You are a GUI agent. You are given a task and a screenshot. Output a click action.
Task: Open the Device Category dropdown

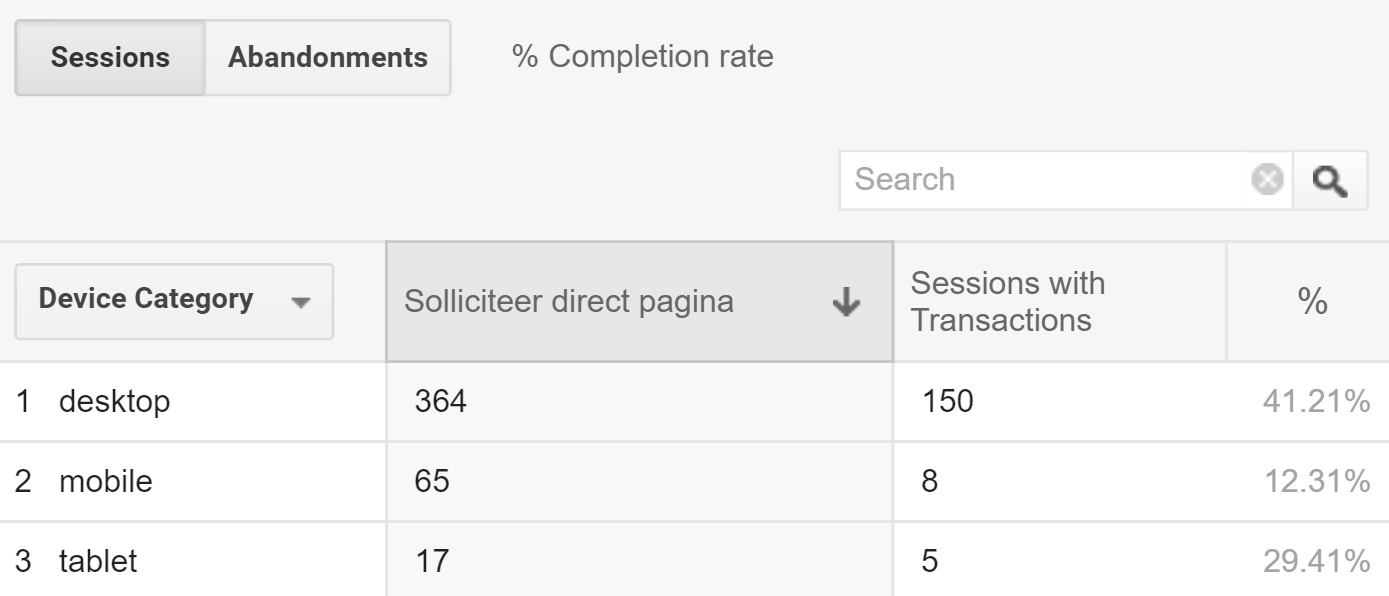pos(174,301)
